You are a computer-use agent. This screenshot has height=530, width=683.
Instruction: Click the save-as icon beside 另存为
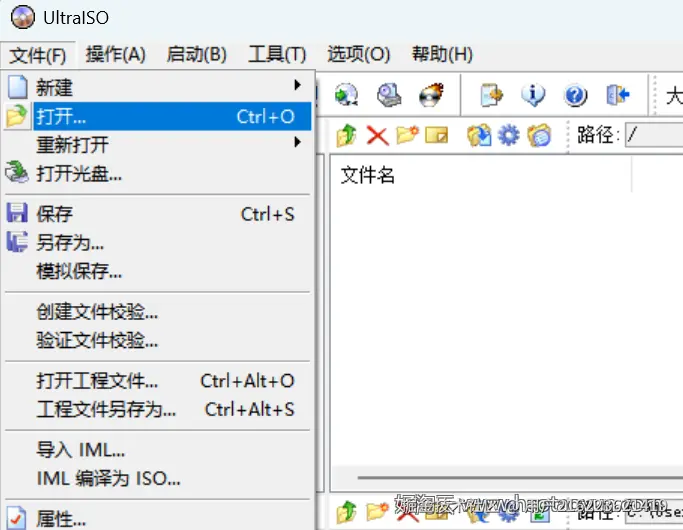(x=17, y=242)
